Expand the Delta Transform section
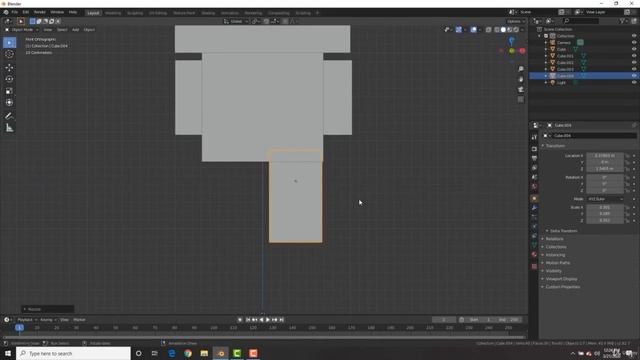 tap(563, 231)
